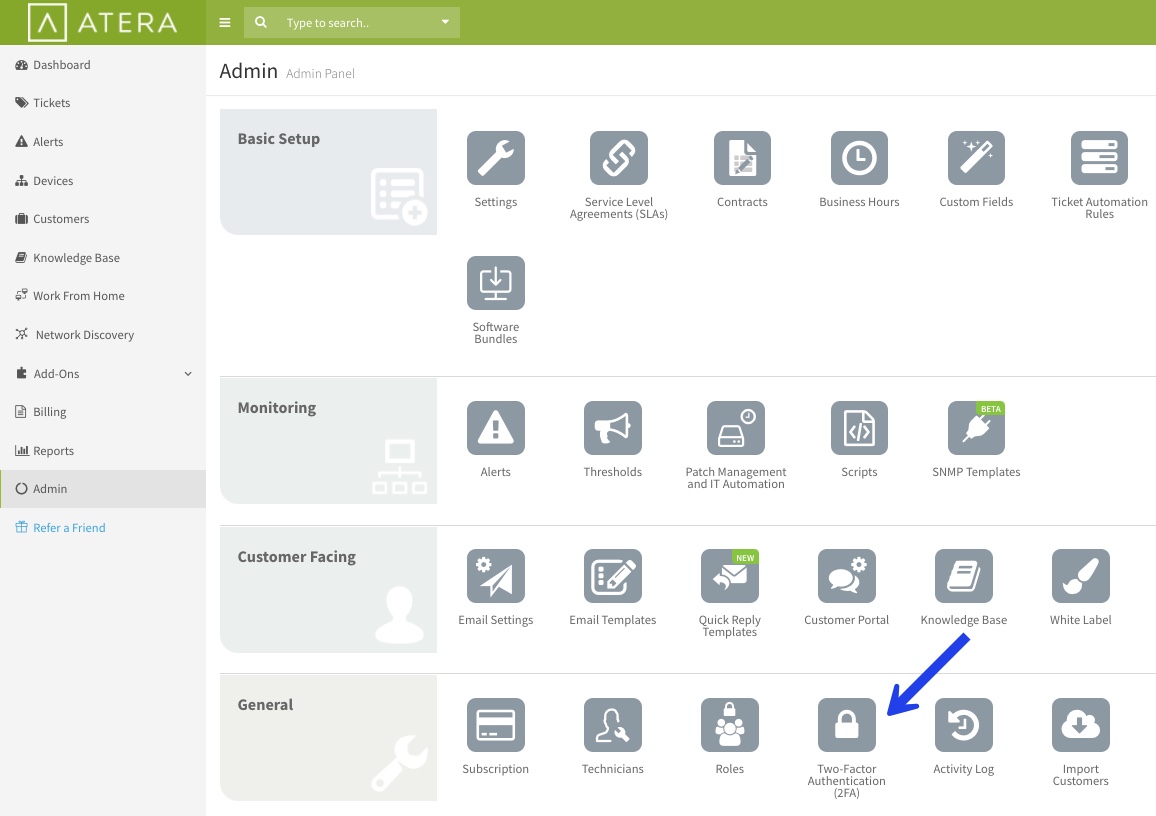Click the Contracts text label
The width and height of the screenshot is (1156, 816).
click(x=742, y=202)
